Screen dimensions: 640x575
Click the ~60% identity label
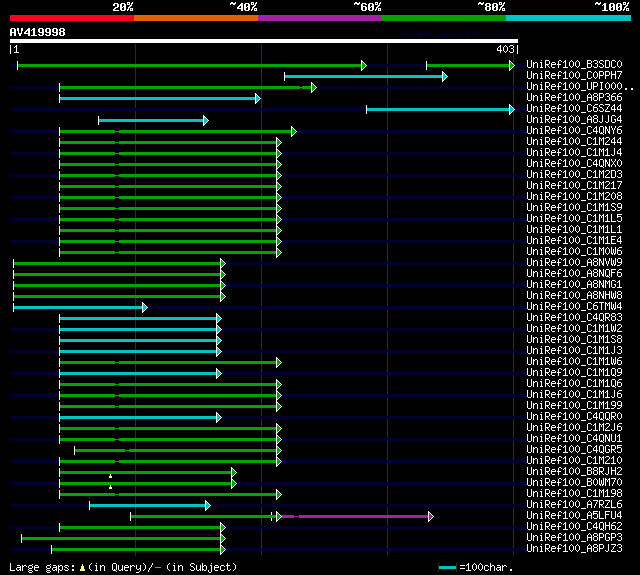point(367,7)
